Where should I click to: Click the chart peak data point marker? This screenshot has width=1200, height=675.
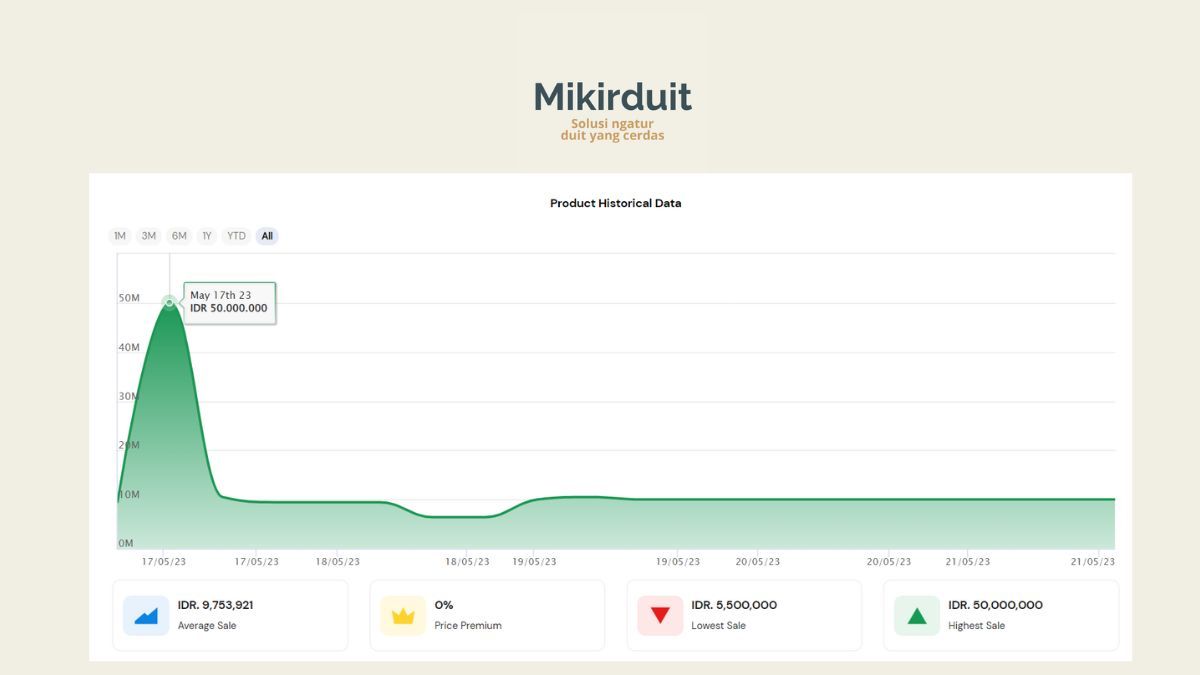tap(169, 302)
